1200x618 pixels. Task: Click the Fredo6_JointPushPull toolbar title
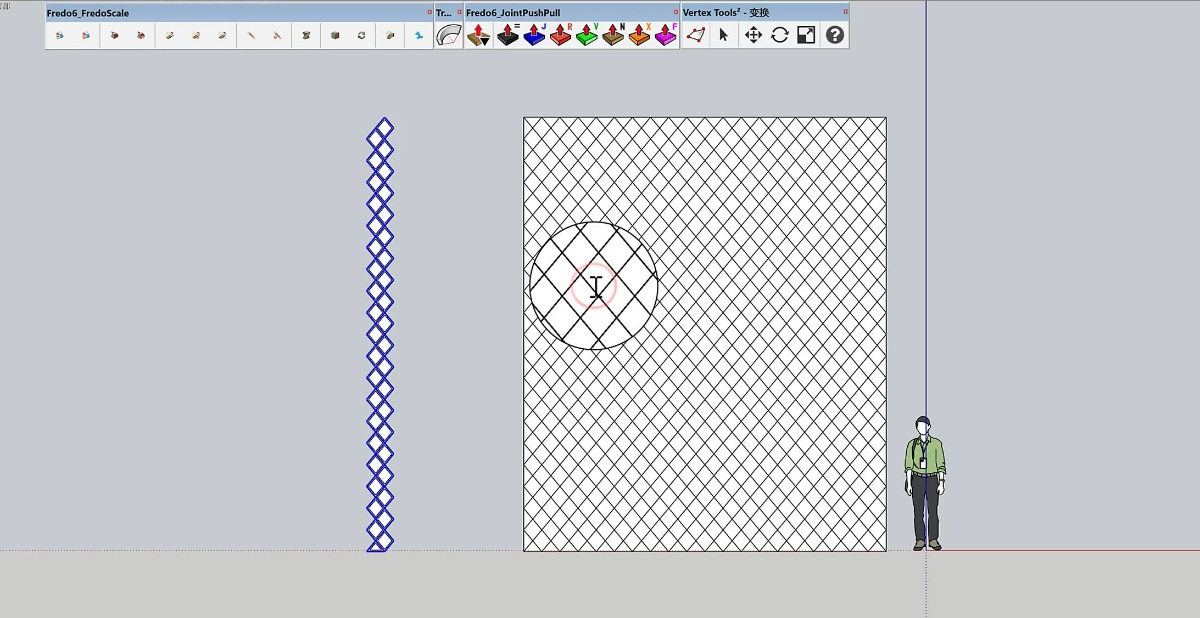tap(513, 13)
